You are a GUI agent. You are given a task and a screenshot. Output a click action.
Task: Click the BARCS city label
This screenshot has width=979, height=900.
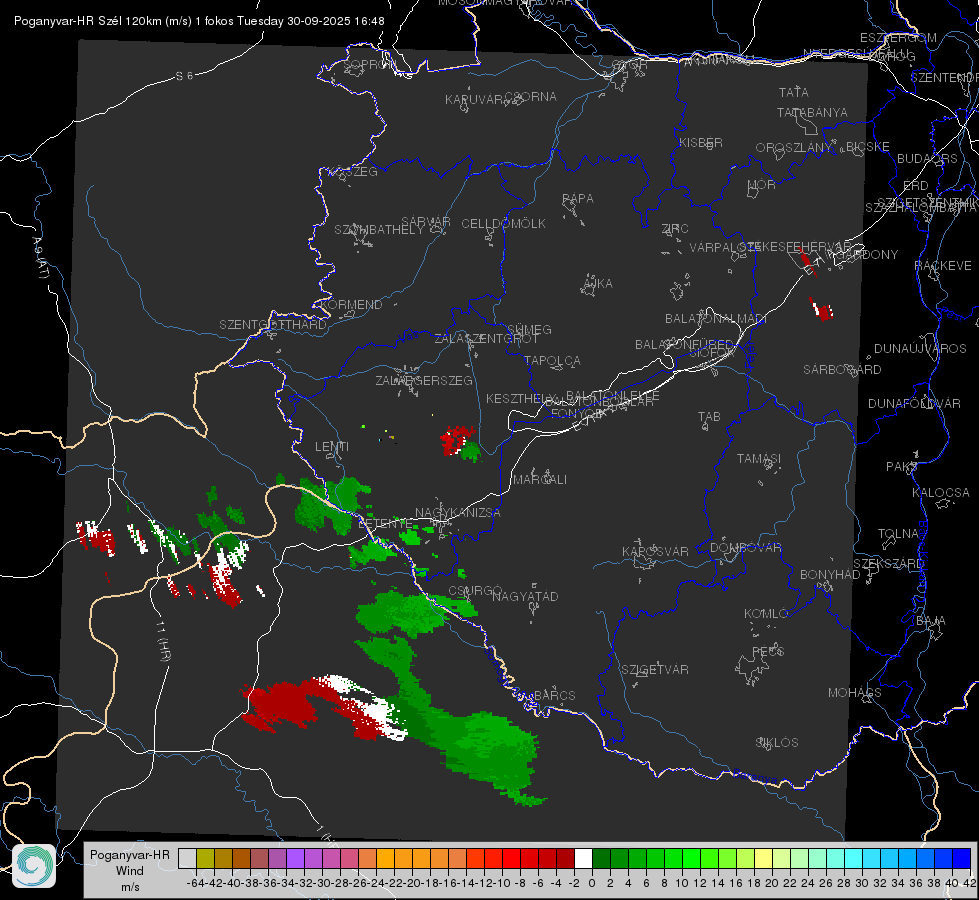point(554,695)
